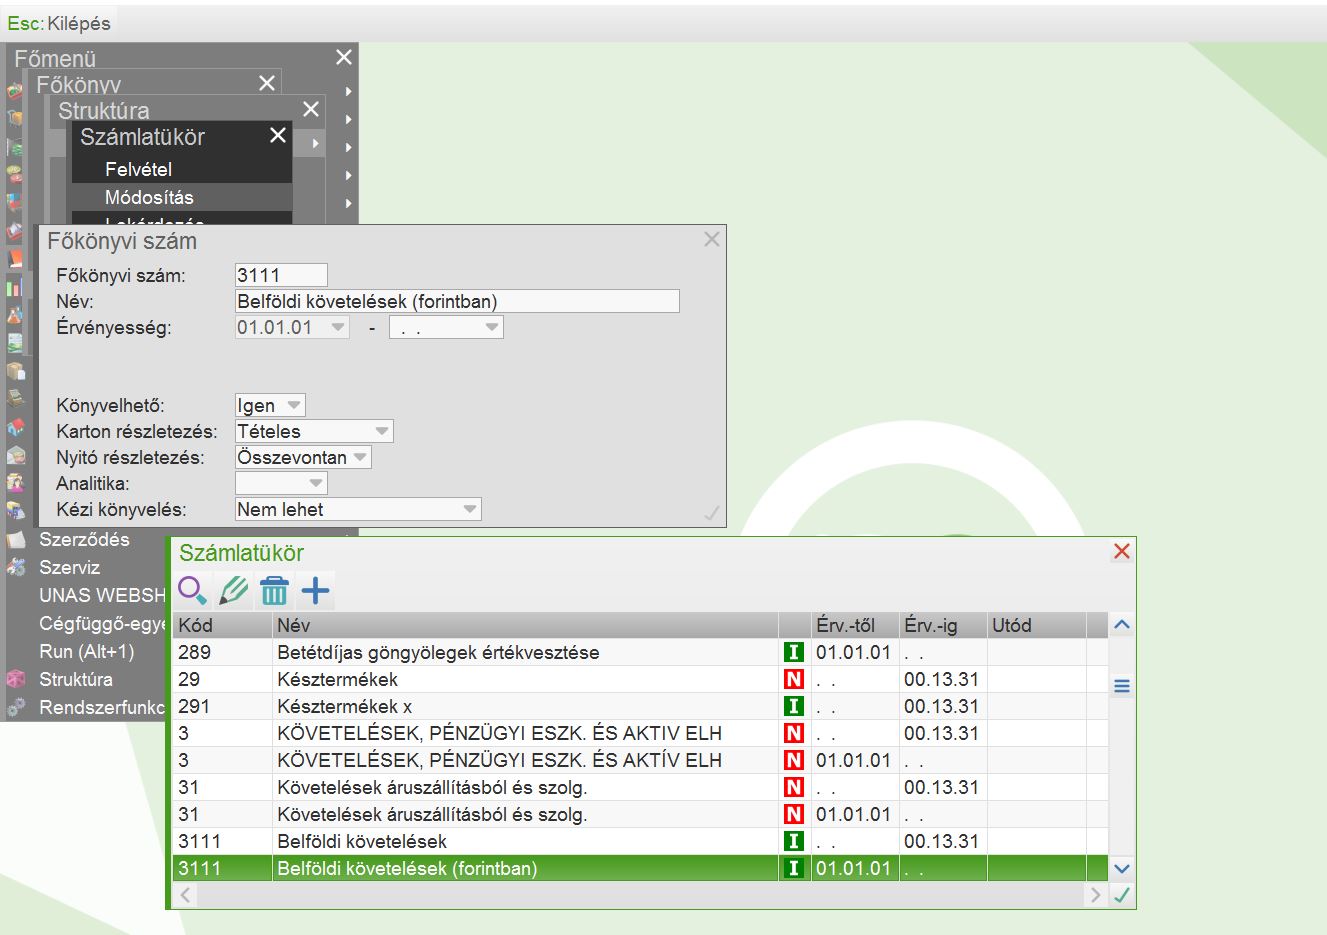Open the Kézi könyvelés dropdown
This screenshot has height=935, width=1327.
470,509
